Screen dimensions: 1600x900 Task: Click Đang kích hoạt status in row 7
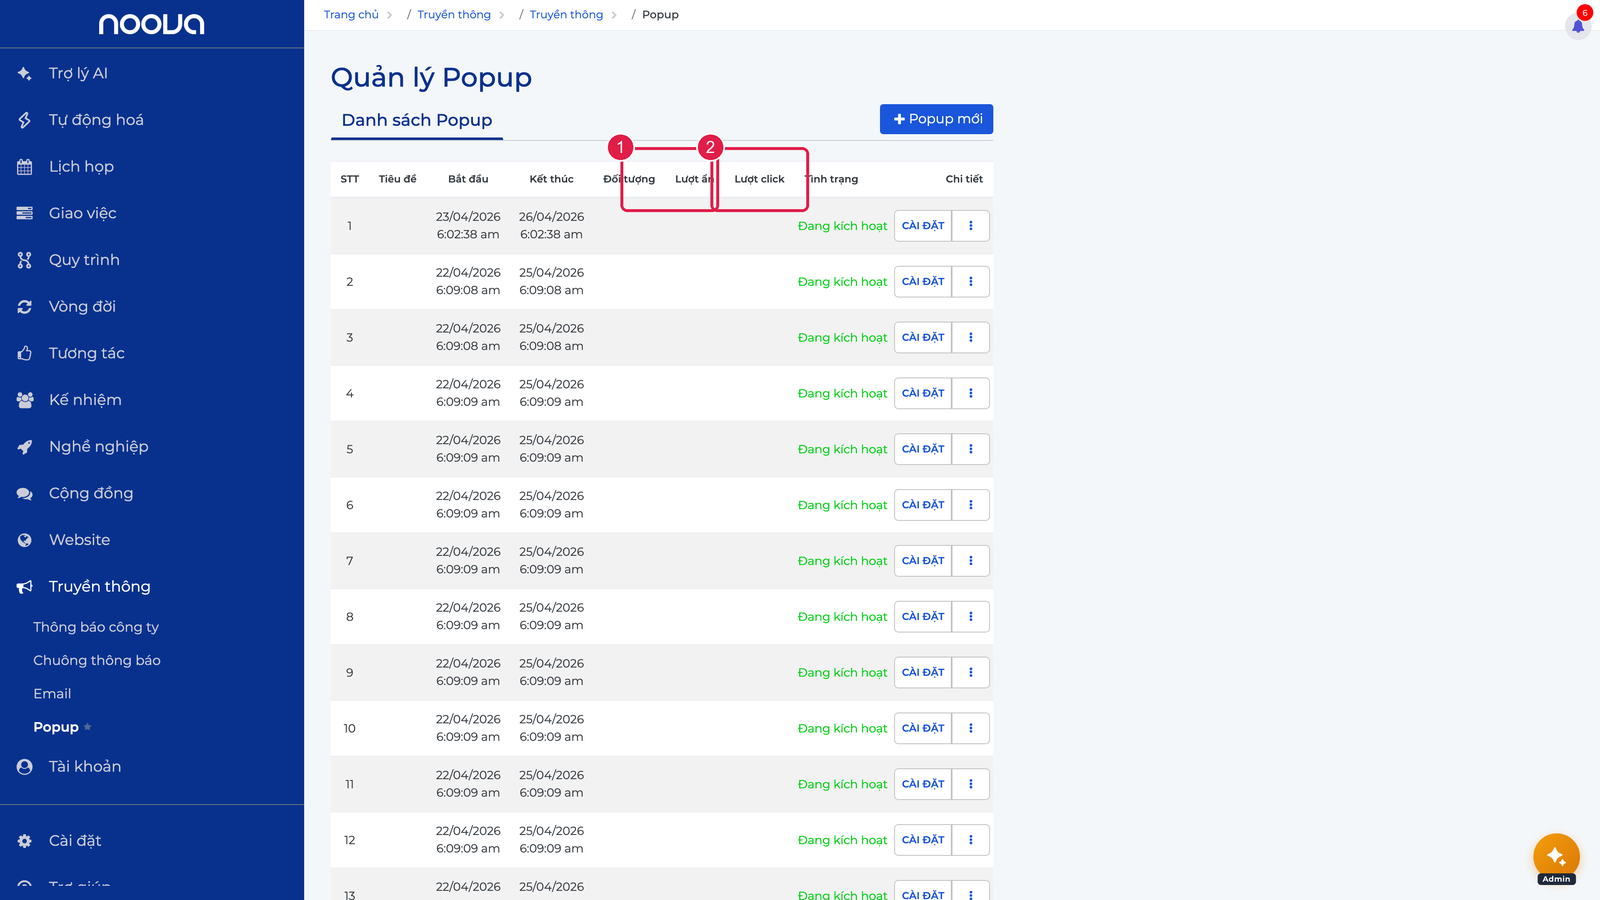842,561
